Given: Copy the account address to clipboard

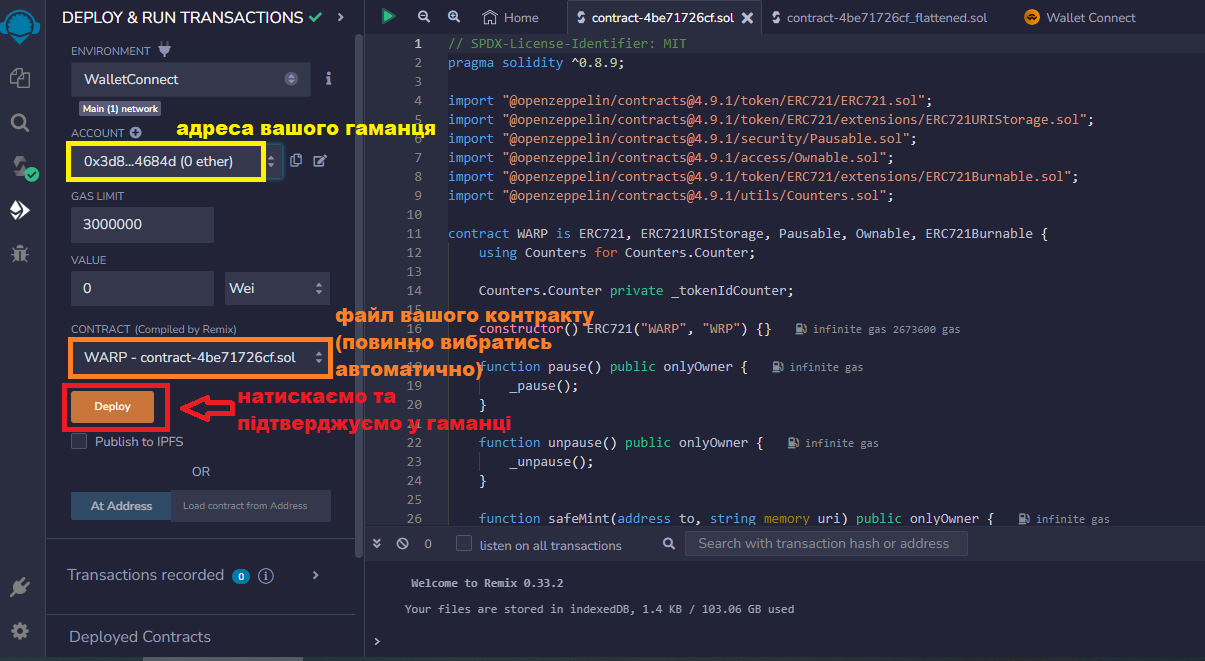Looking at the screenshot, I should [296, 161].
